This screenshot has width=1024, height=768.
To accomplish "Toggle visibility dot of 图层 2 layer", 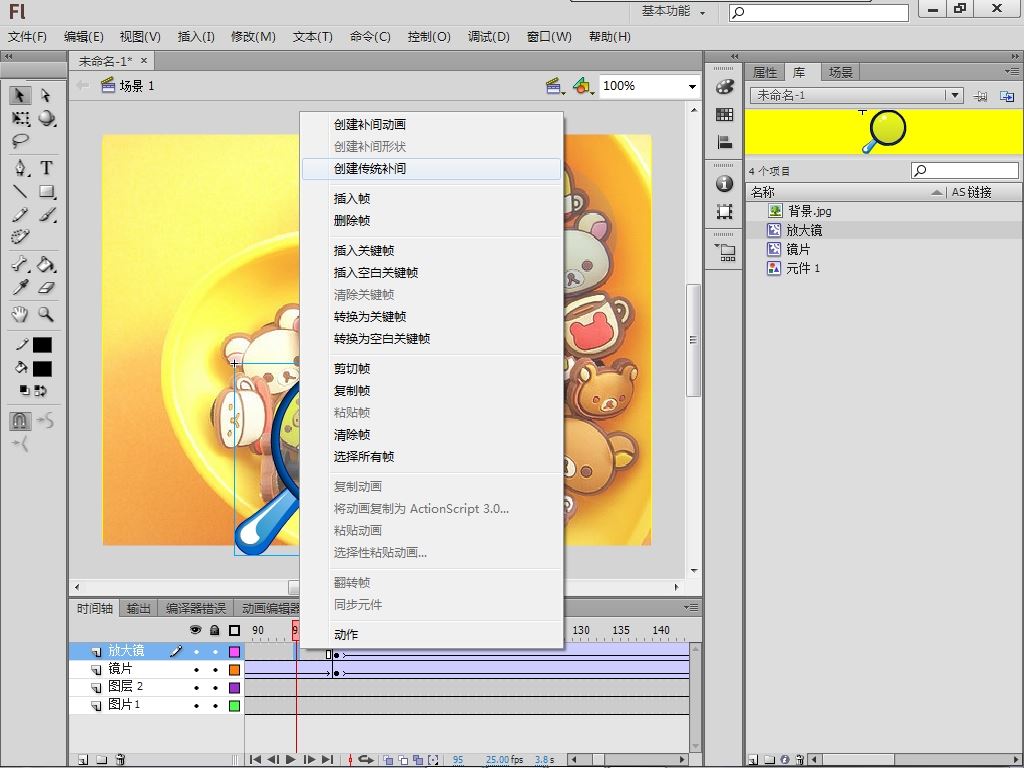I will point(196,688).
